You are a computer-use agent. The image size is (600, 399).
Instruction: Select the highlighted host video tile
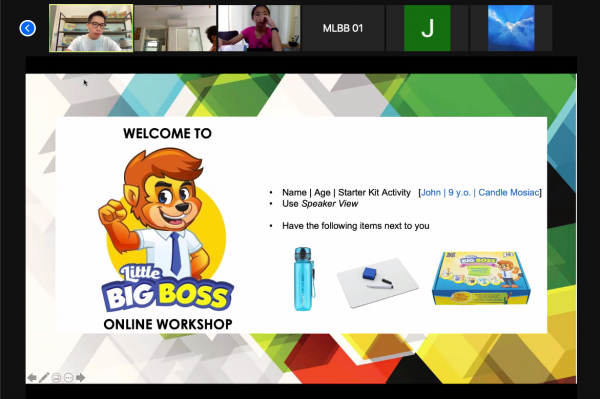click(91, 28)
